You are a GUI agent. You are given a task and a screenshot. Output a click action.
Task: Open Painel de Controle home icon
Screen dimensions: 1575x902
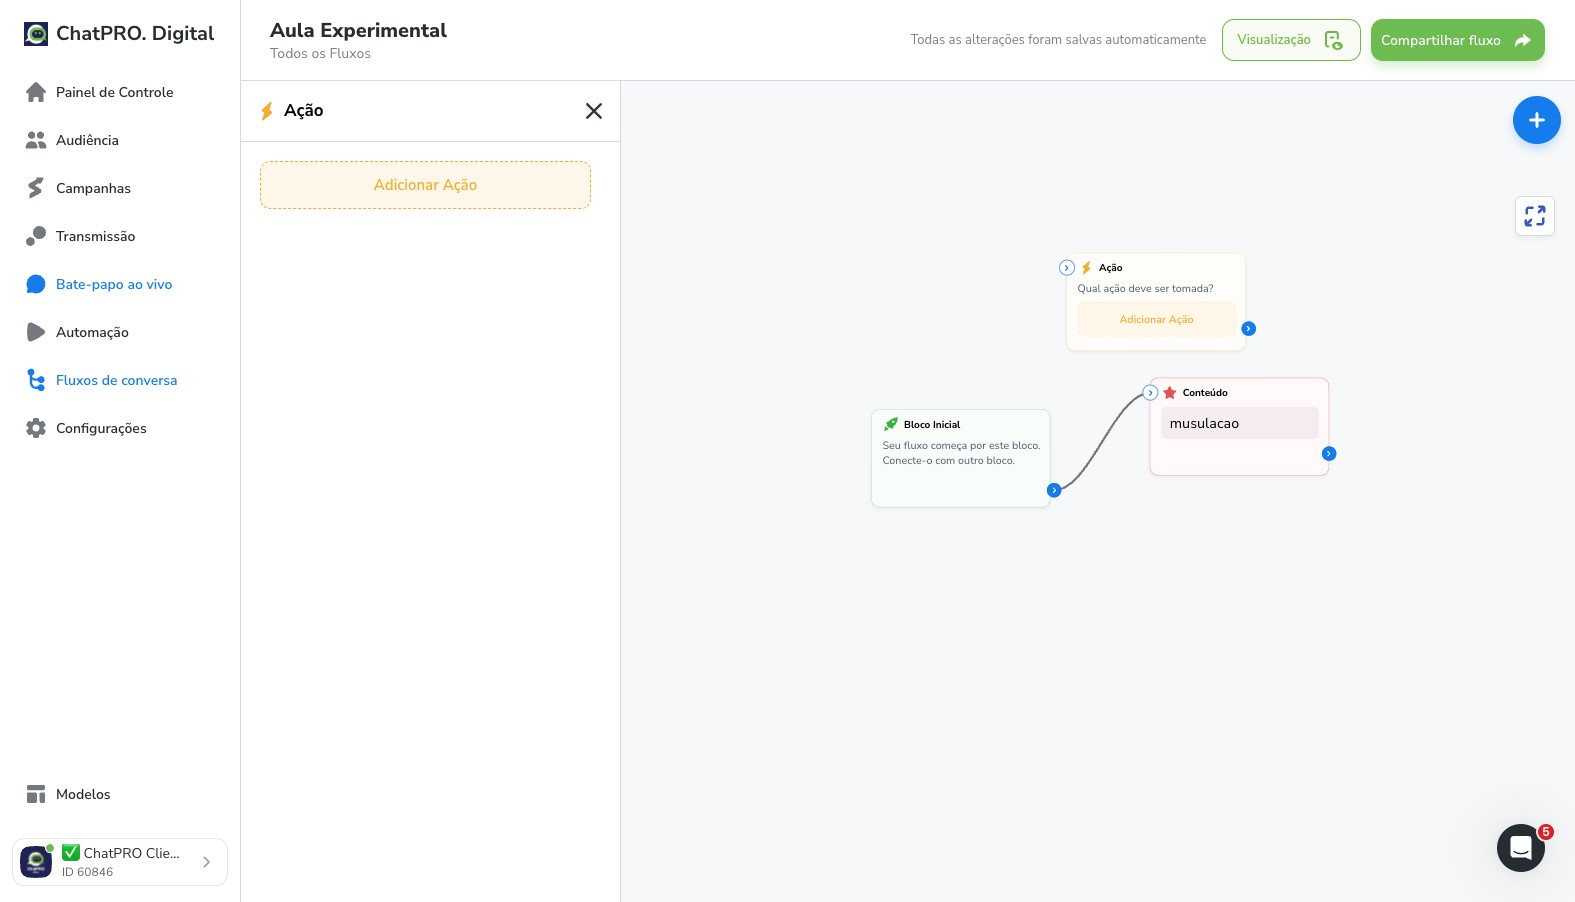click(36, 92)
